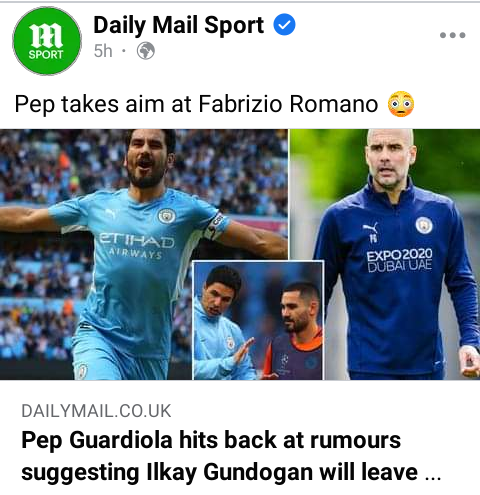Tap the Etihad Airways logo on the shirt

click(136, 246)
